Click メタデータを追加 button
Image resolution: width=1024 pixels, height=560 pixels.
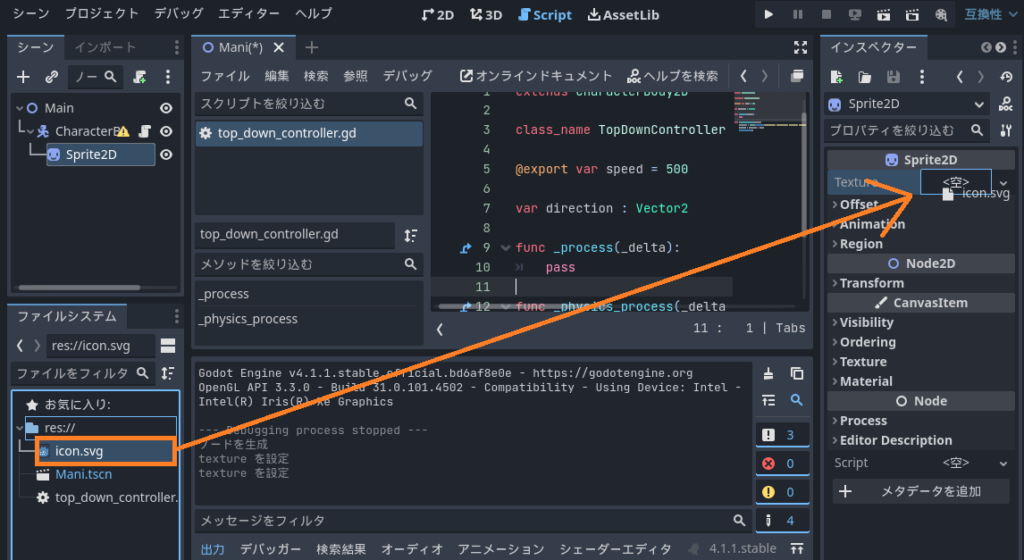(x=921, y=491)
